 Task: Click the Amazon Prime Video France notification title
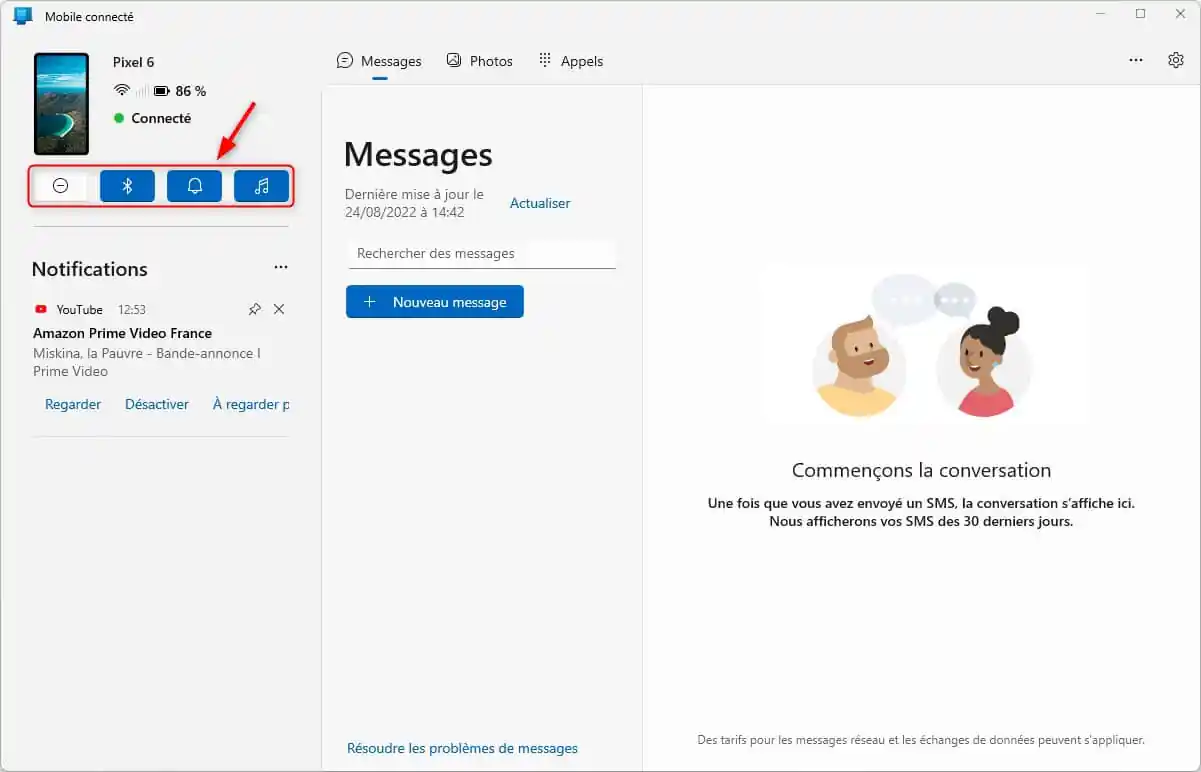click(122, 333)
